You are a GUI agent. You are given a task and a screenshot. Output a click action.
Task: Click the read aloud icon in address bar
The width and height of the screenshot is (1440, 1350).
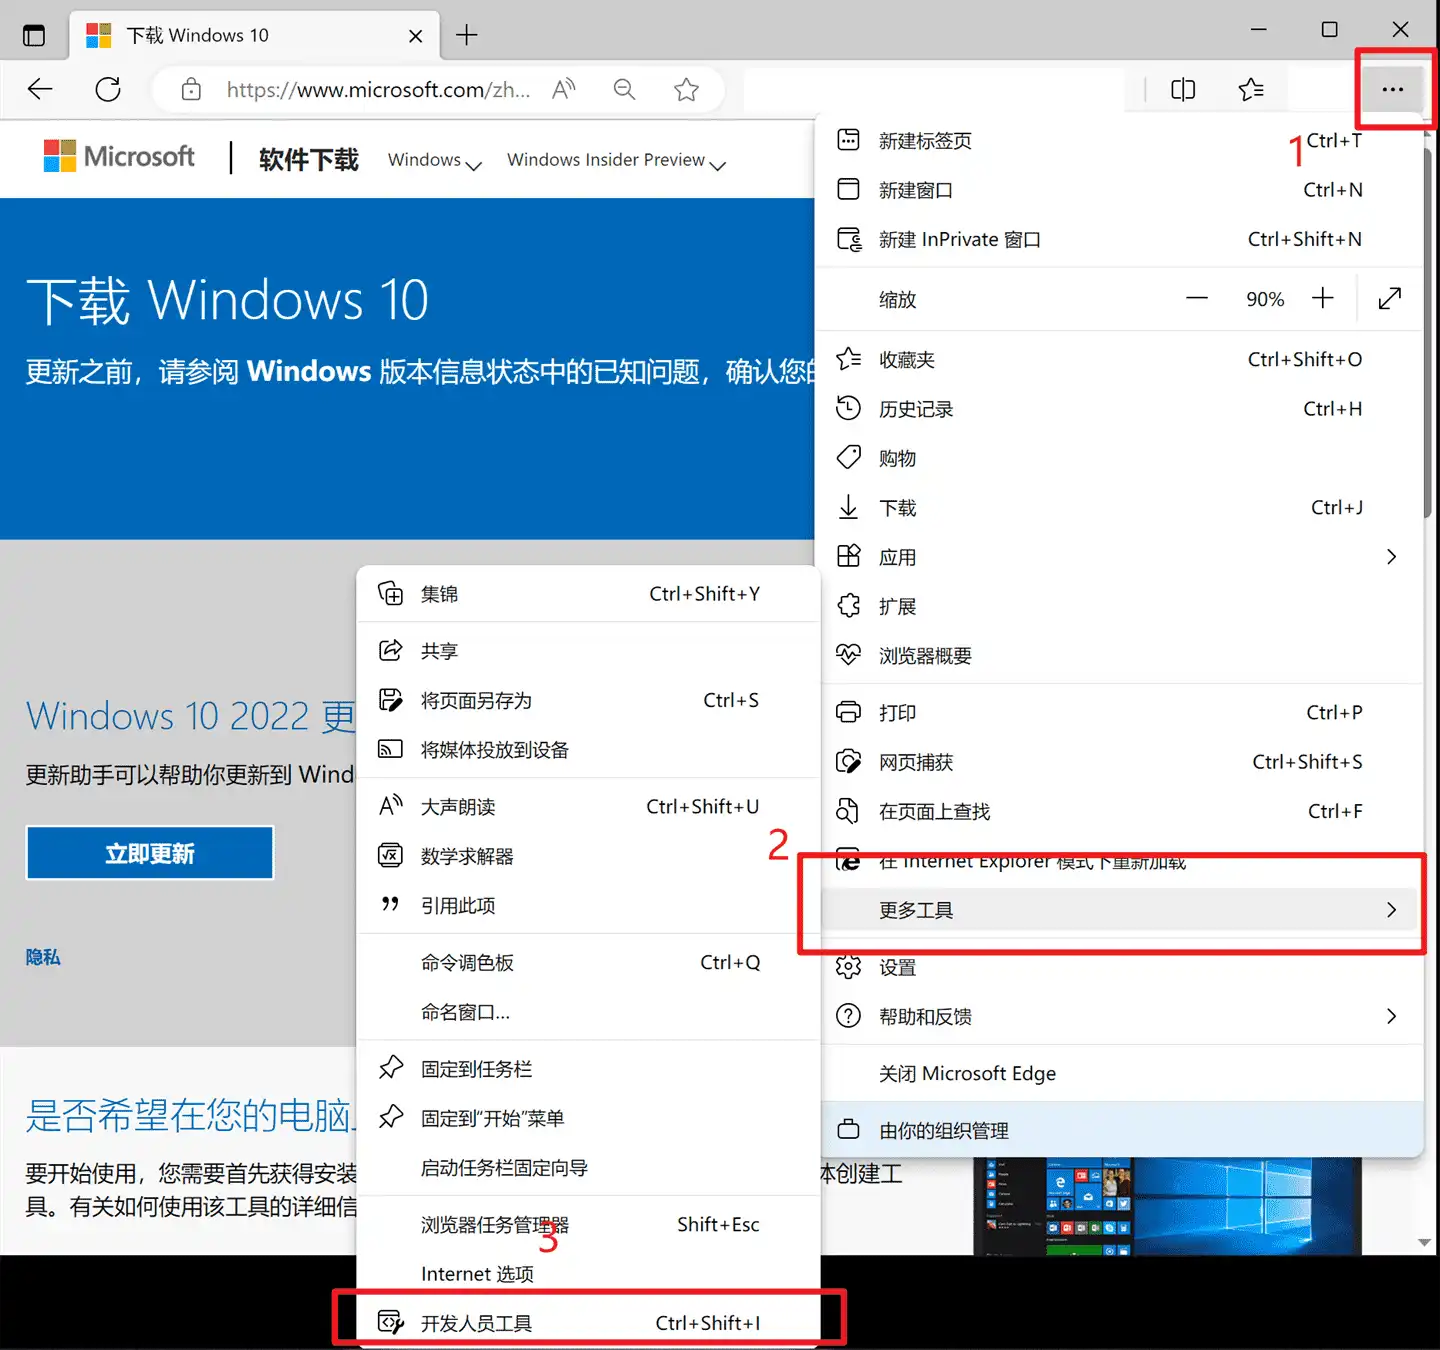(564, 90)
